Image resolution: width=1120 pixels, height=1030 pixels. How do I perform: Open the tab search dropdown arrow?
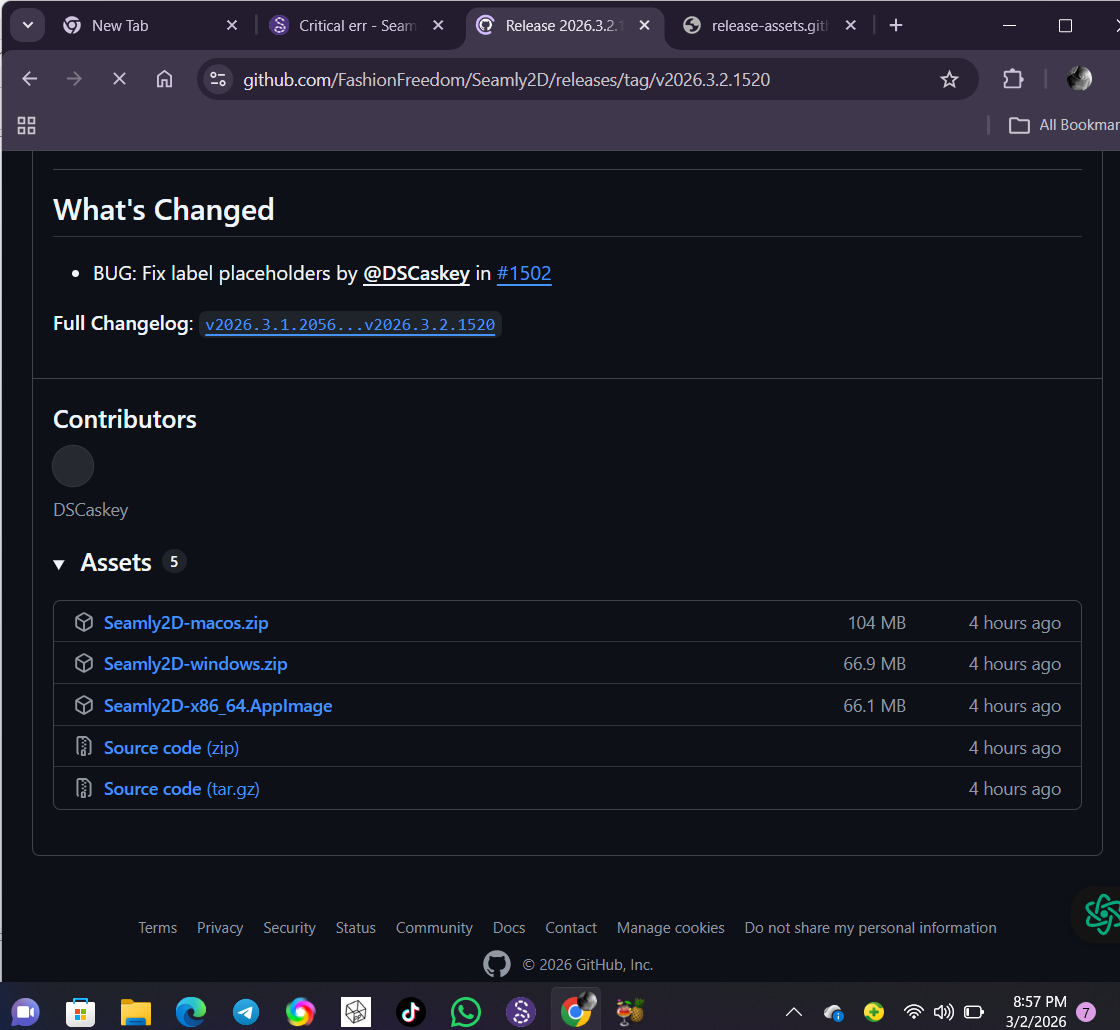(27, 26)
